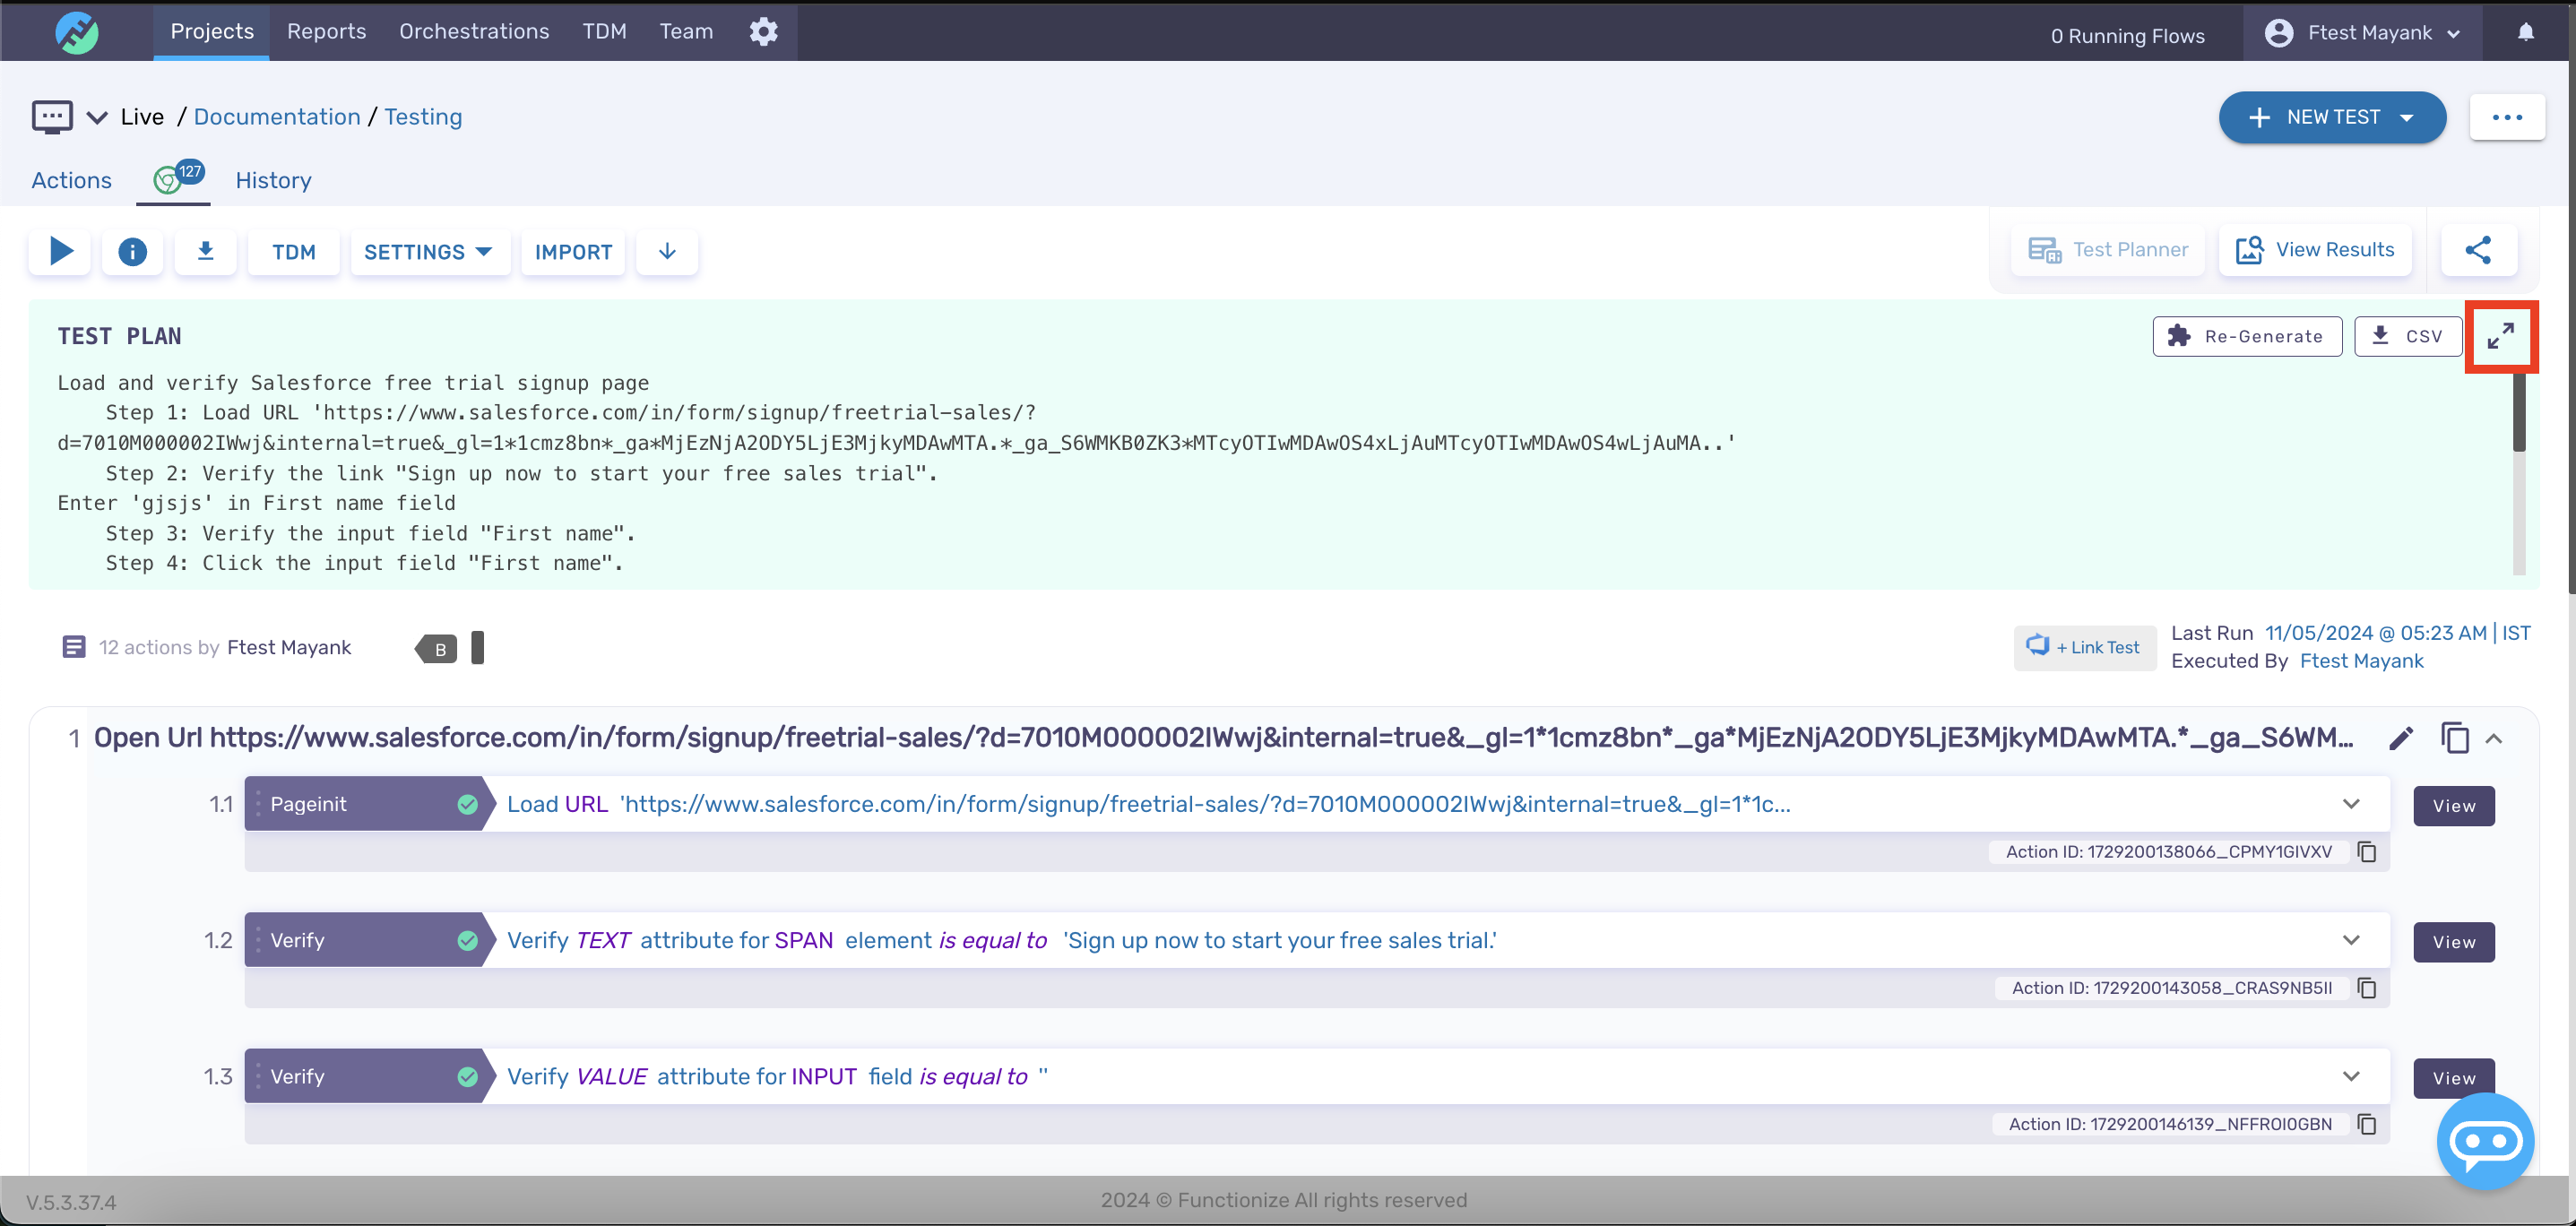
Task: Open the settings gear in the top navigation
Action: click(x=763, y=31)
